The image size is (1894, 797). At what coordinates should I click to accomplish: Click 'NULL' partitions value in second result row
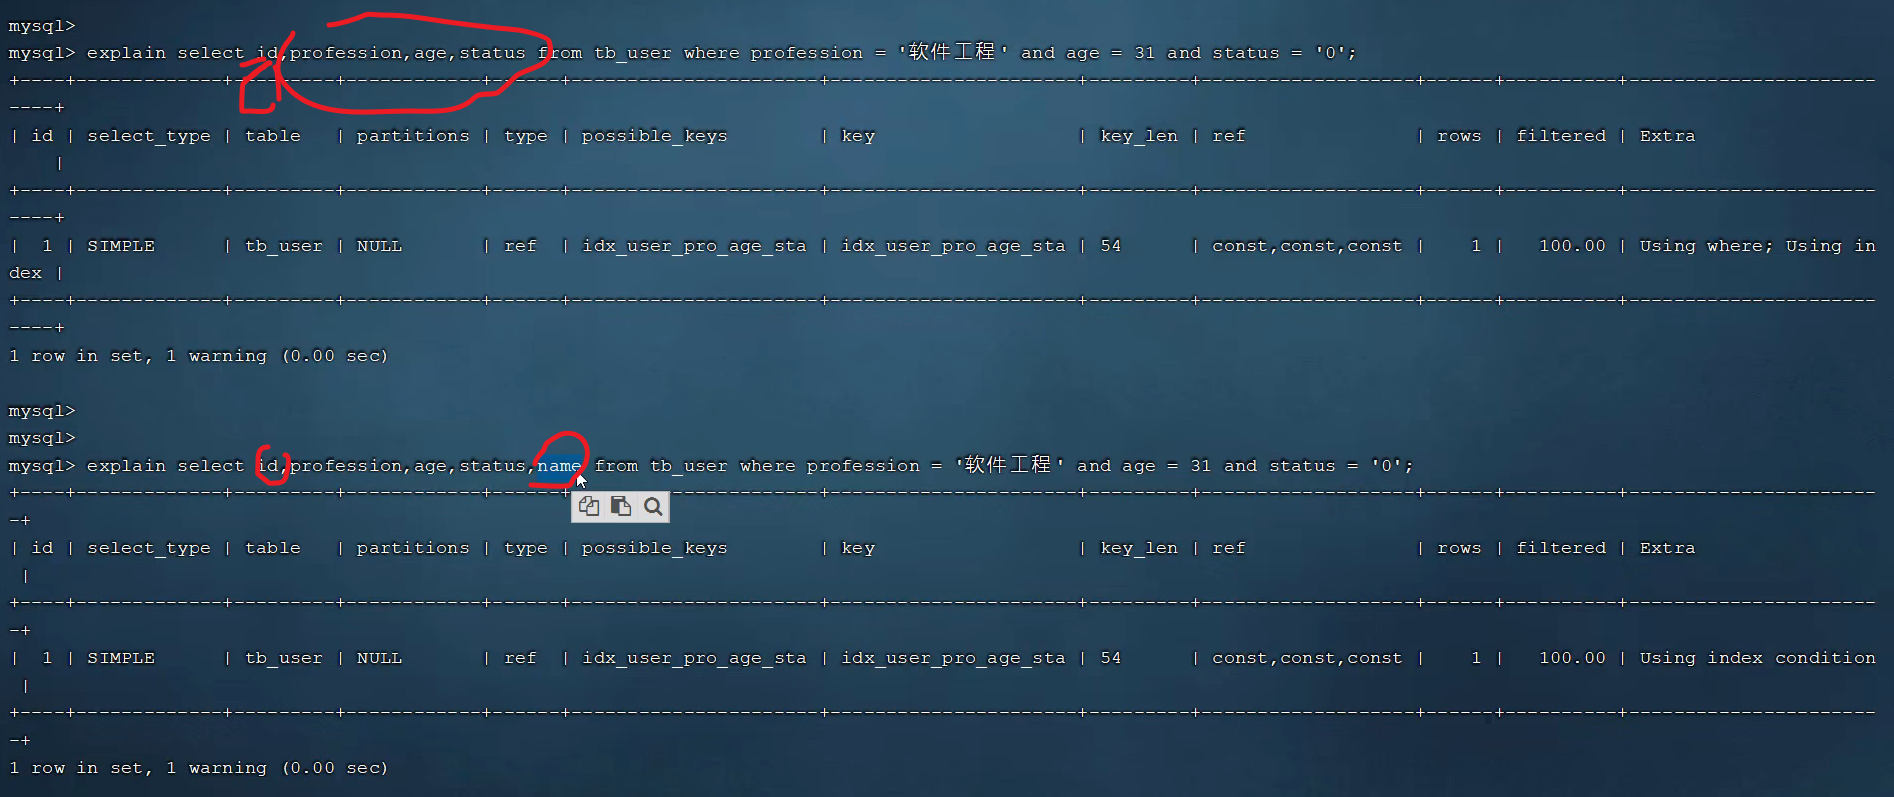(x=379, y=658)
